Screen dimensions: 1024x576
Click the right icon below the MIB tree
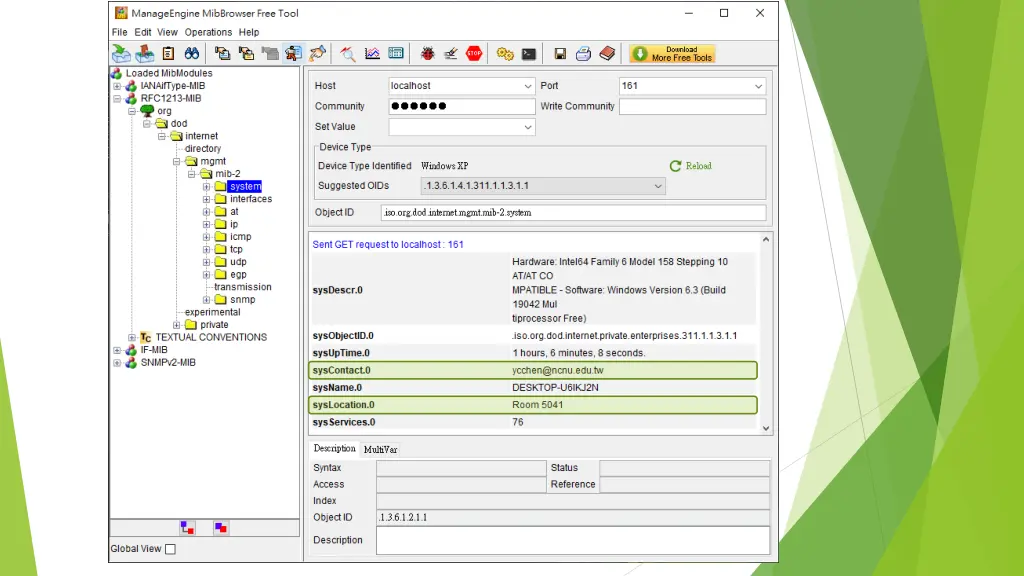[x=221, y=528]
